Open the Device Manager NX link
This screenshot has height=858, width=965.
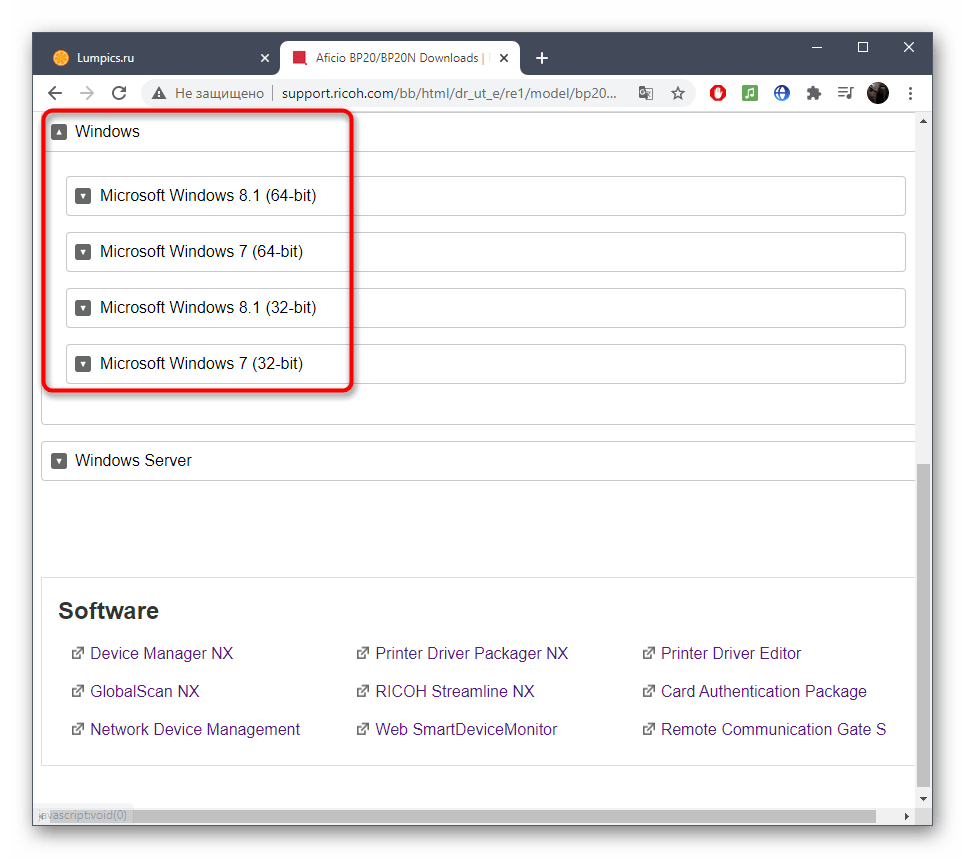tap(162, 653)
